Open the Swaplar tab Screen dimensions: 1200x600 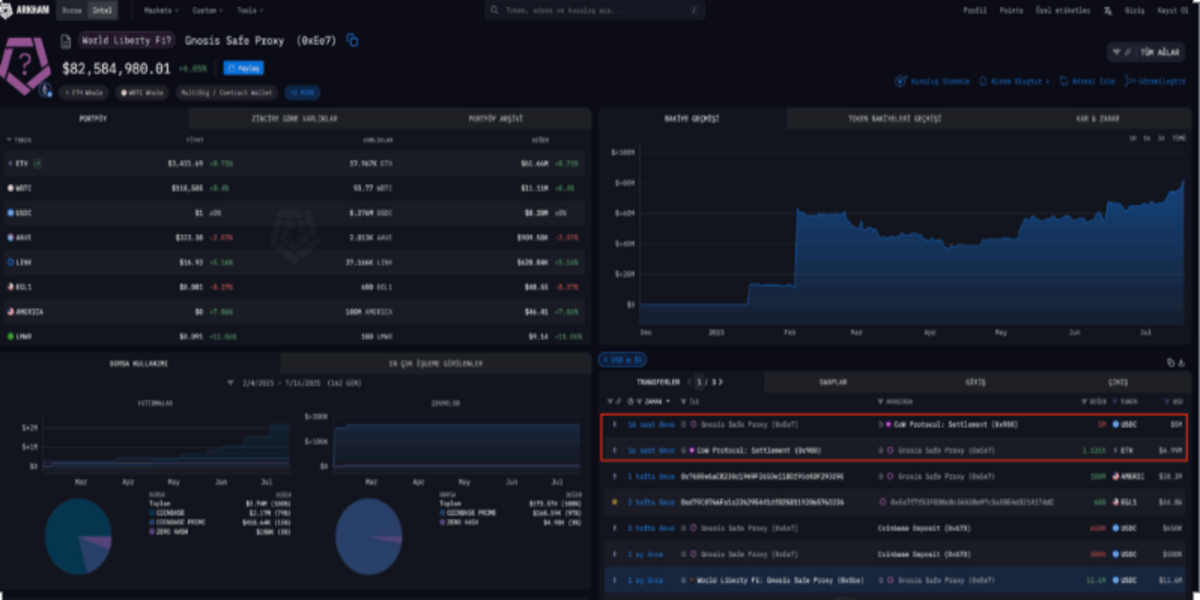tap(833, 382)
